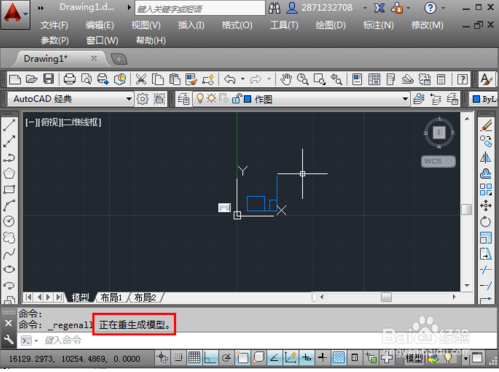Select the Polygon drawing tool

[x=9, y=173]
